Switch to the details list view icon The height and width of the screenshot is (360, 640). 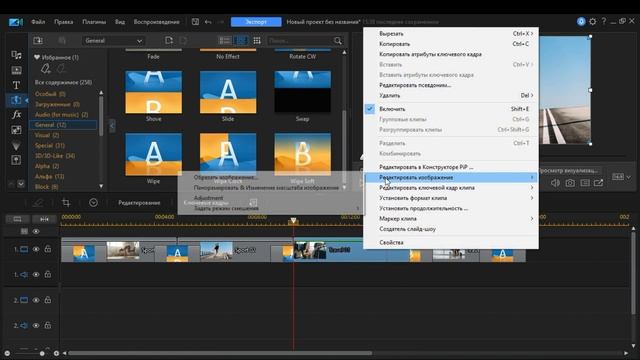click(225, 40)
